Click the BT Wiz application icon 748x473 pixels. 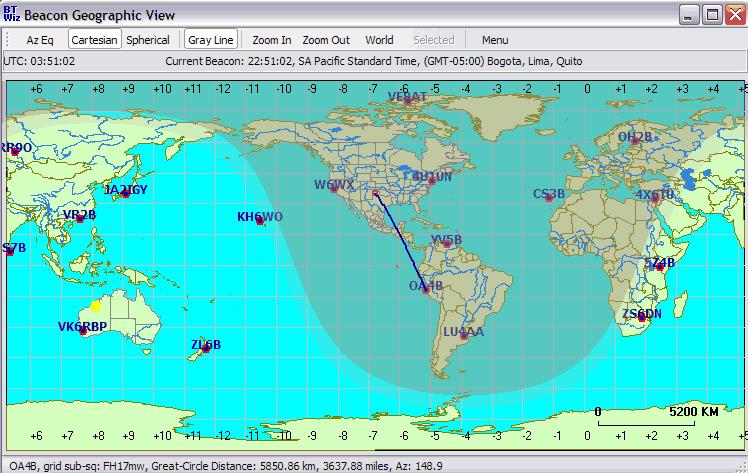click(11, 14)
